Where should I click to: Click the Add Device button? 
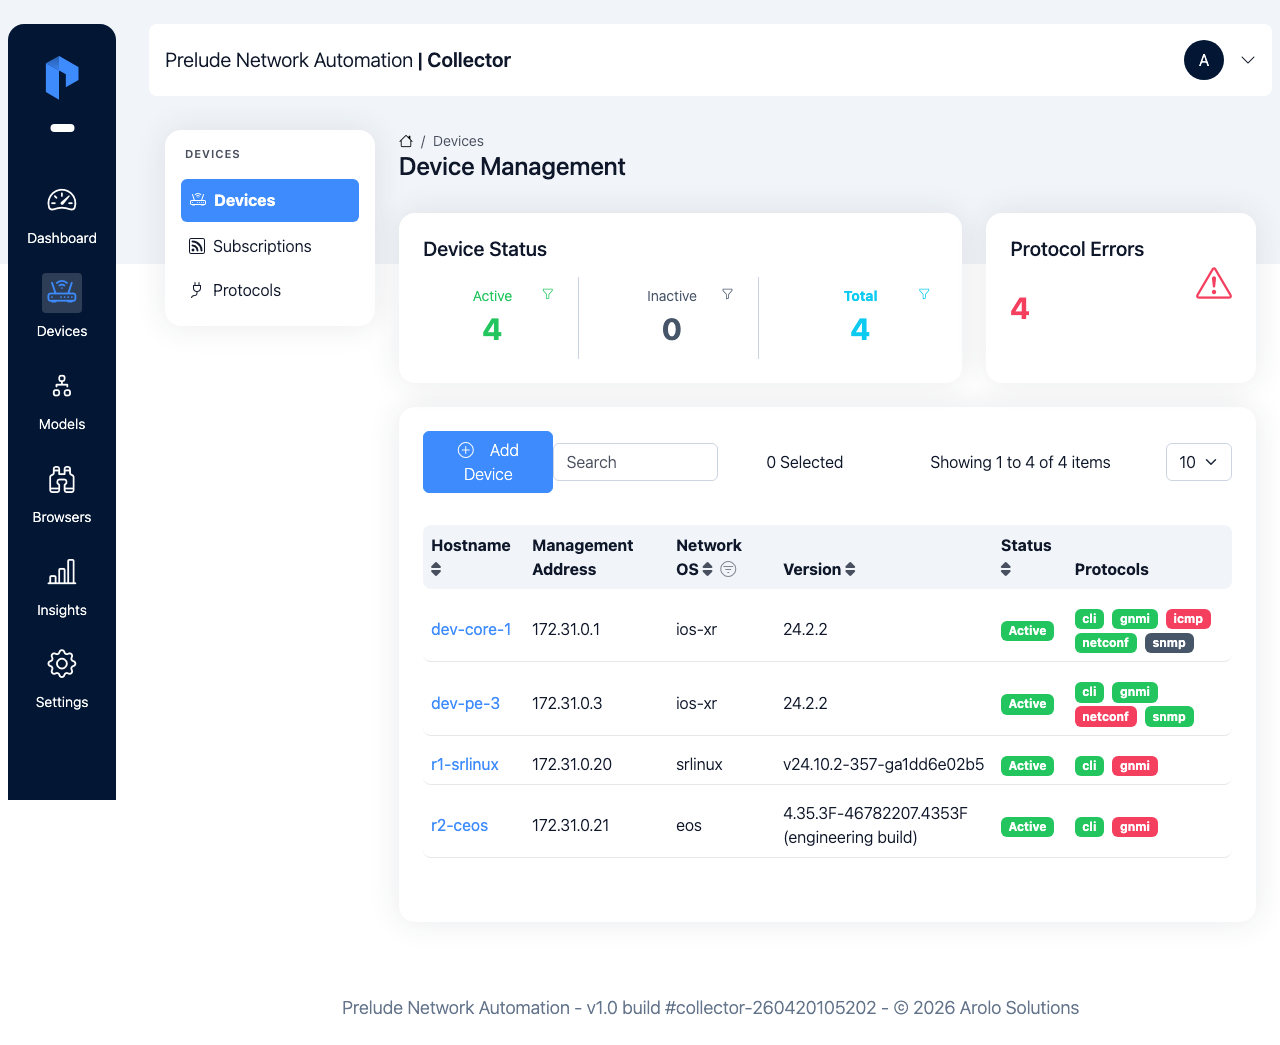point(488,462)
